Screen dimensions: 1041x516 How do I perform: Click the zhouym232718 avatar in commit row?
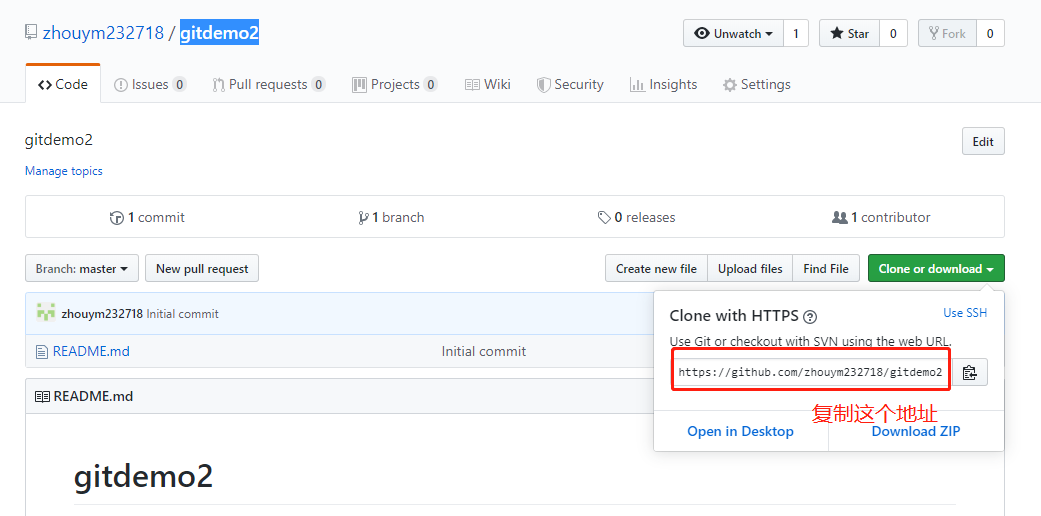[x=46, y=313]
